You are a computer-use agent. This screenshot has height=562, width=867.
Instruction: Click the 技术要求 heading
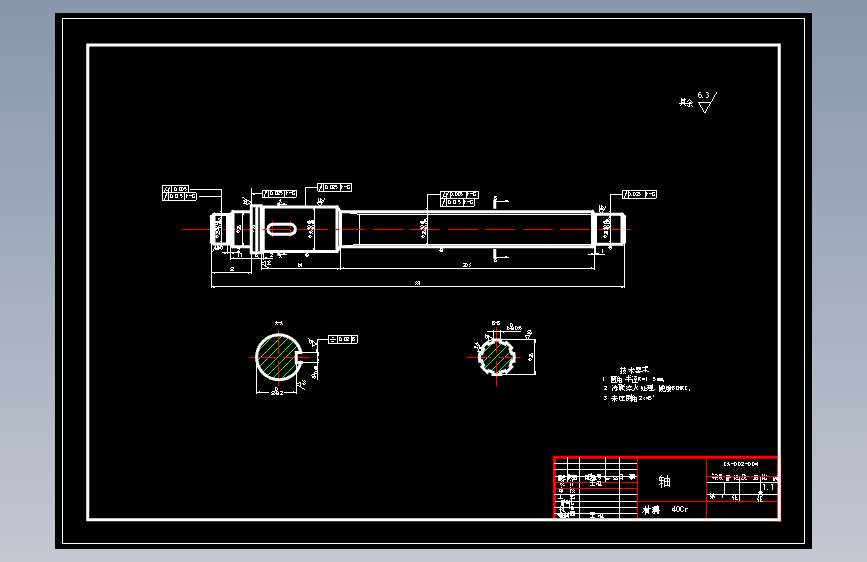(x=634, y=370)
